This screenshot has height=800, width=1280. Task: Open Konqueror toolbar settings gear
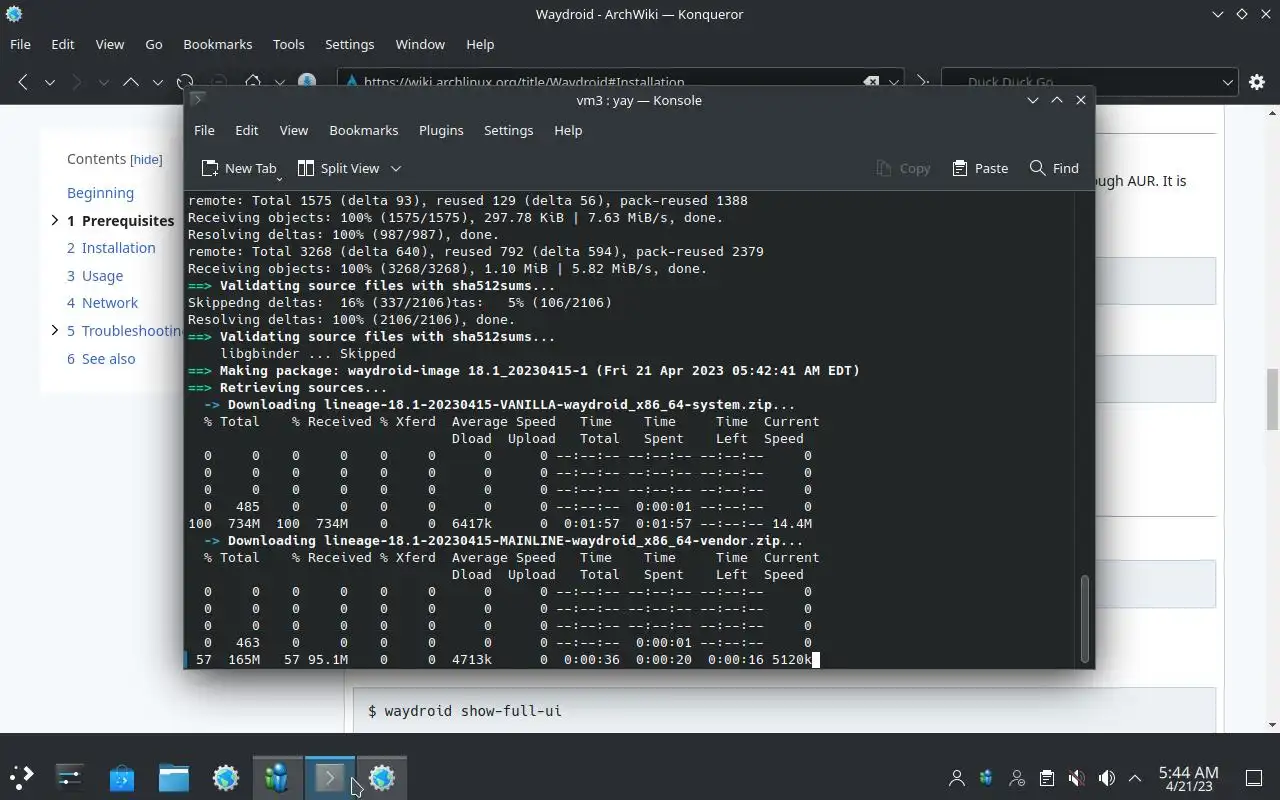(x=1257, y=82)
